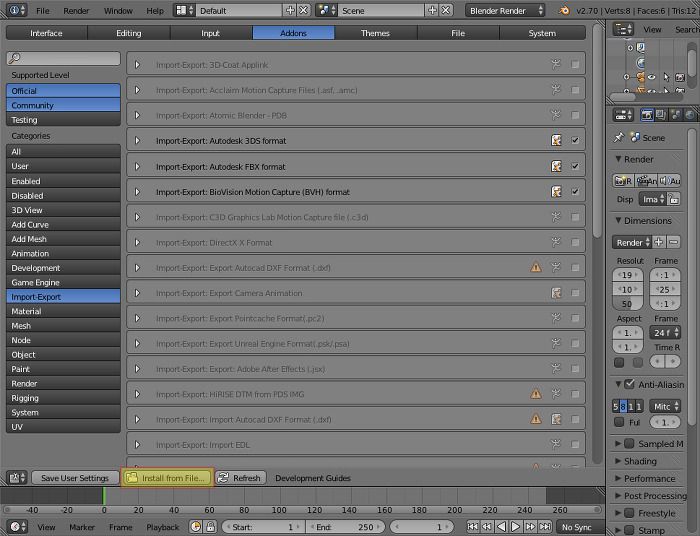Image resolution: width=700 pixels, height=536 pixels.
Task: Toggle the timeline lock range icon
Action: (210, 527)
